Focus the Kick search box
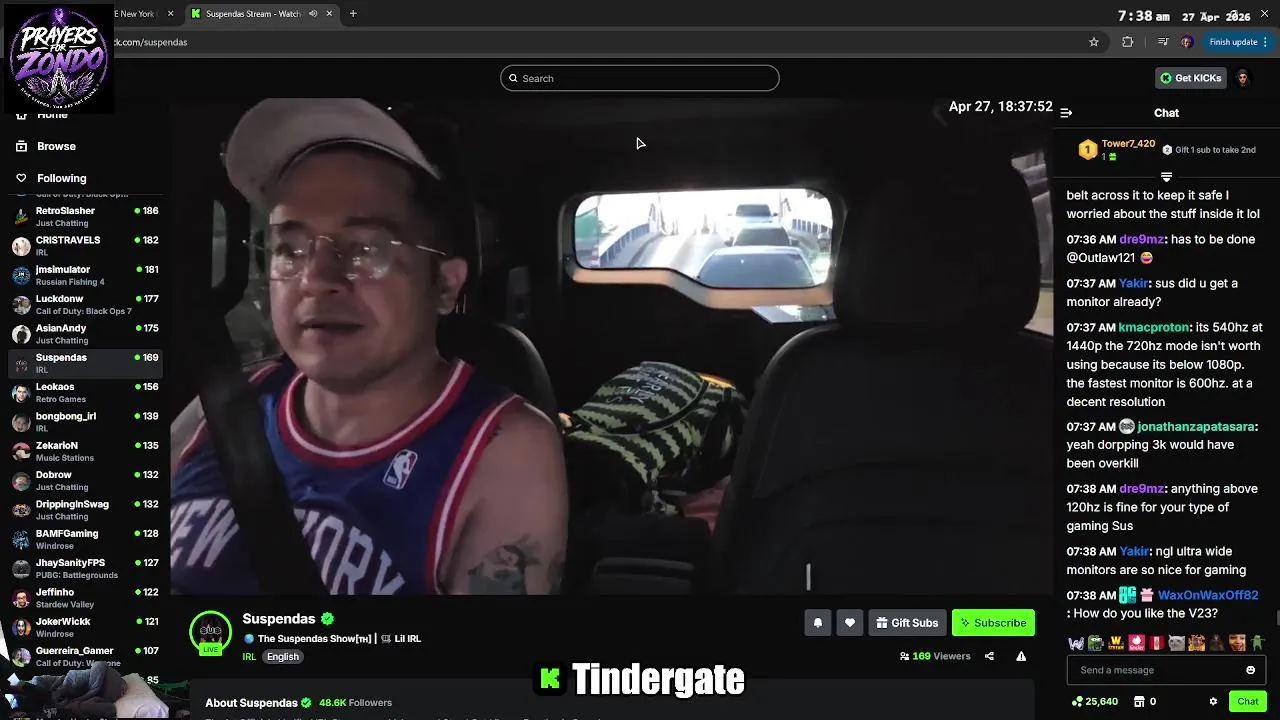The width and height of the screenshot is (1280, 720). point(640,78)
